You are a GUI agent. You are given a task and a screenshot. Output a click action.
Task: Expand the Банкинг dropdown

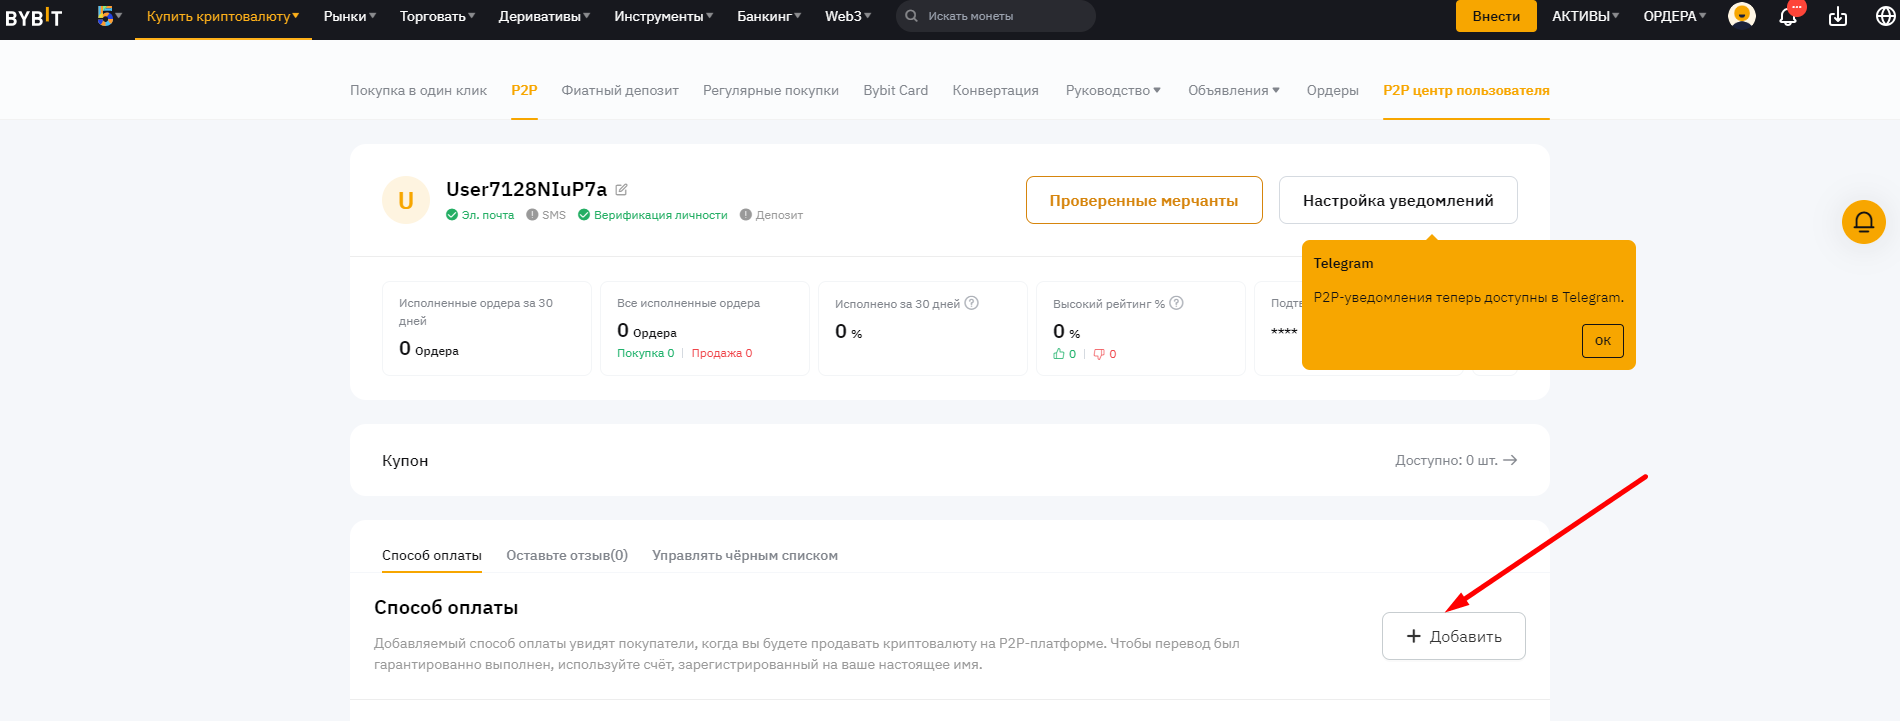coord(769,16)
